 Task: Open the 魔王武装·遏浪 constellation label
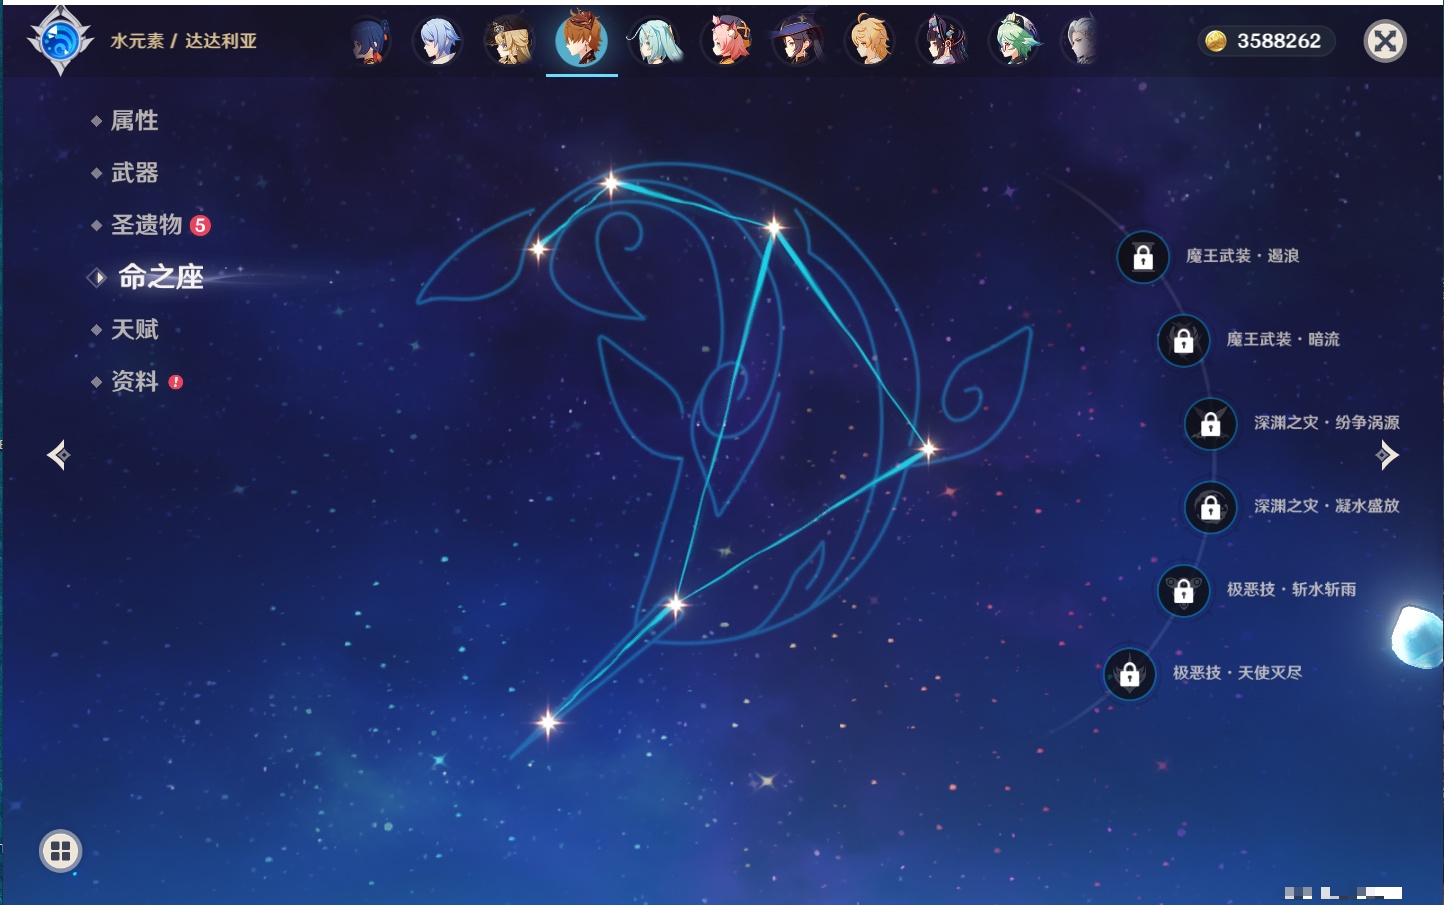point(1243,256)
